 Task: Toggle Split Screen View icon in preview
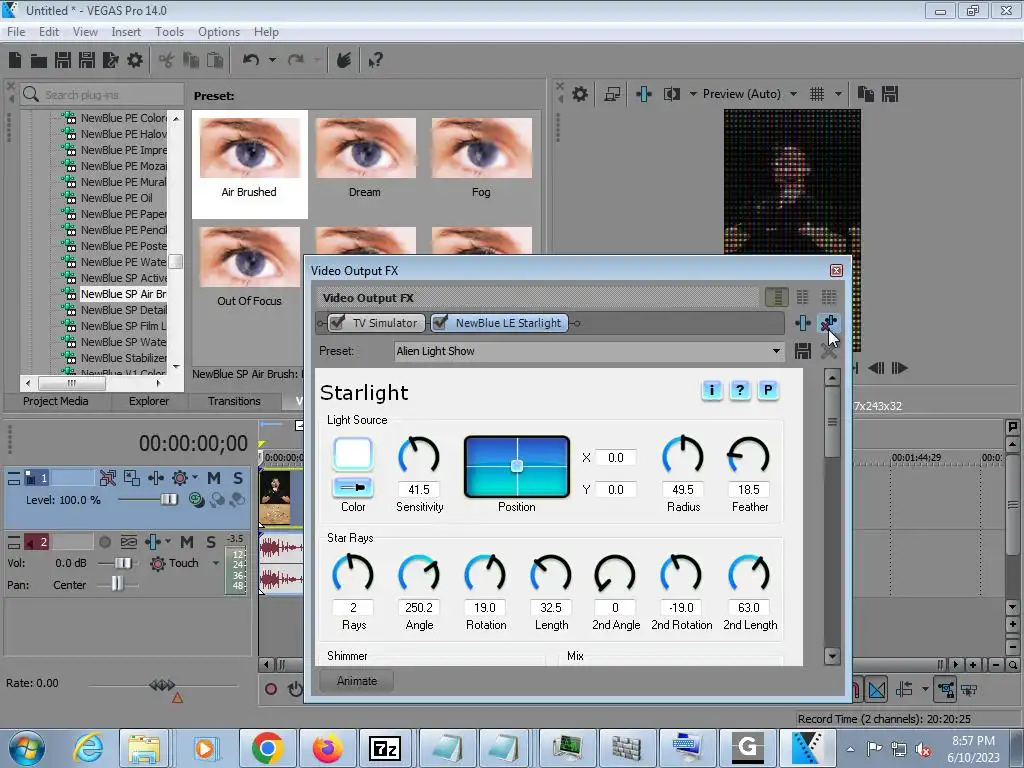click(x=671, y=94)
